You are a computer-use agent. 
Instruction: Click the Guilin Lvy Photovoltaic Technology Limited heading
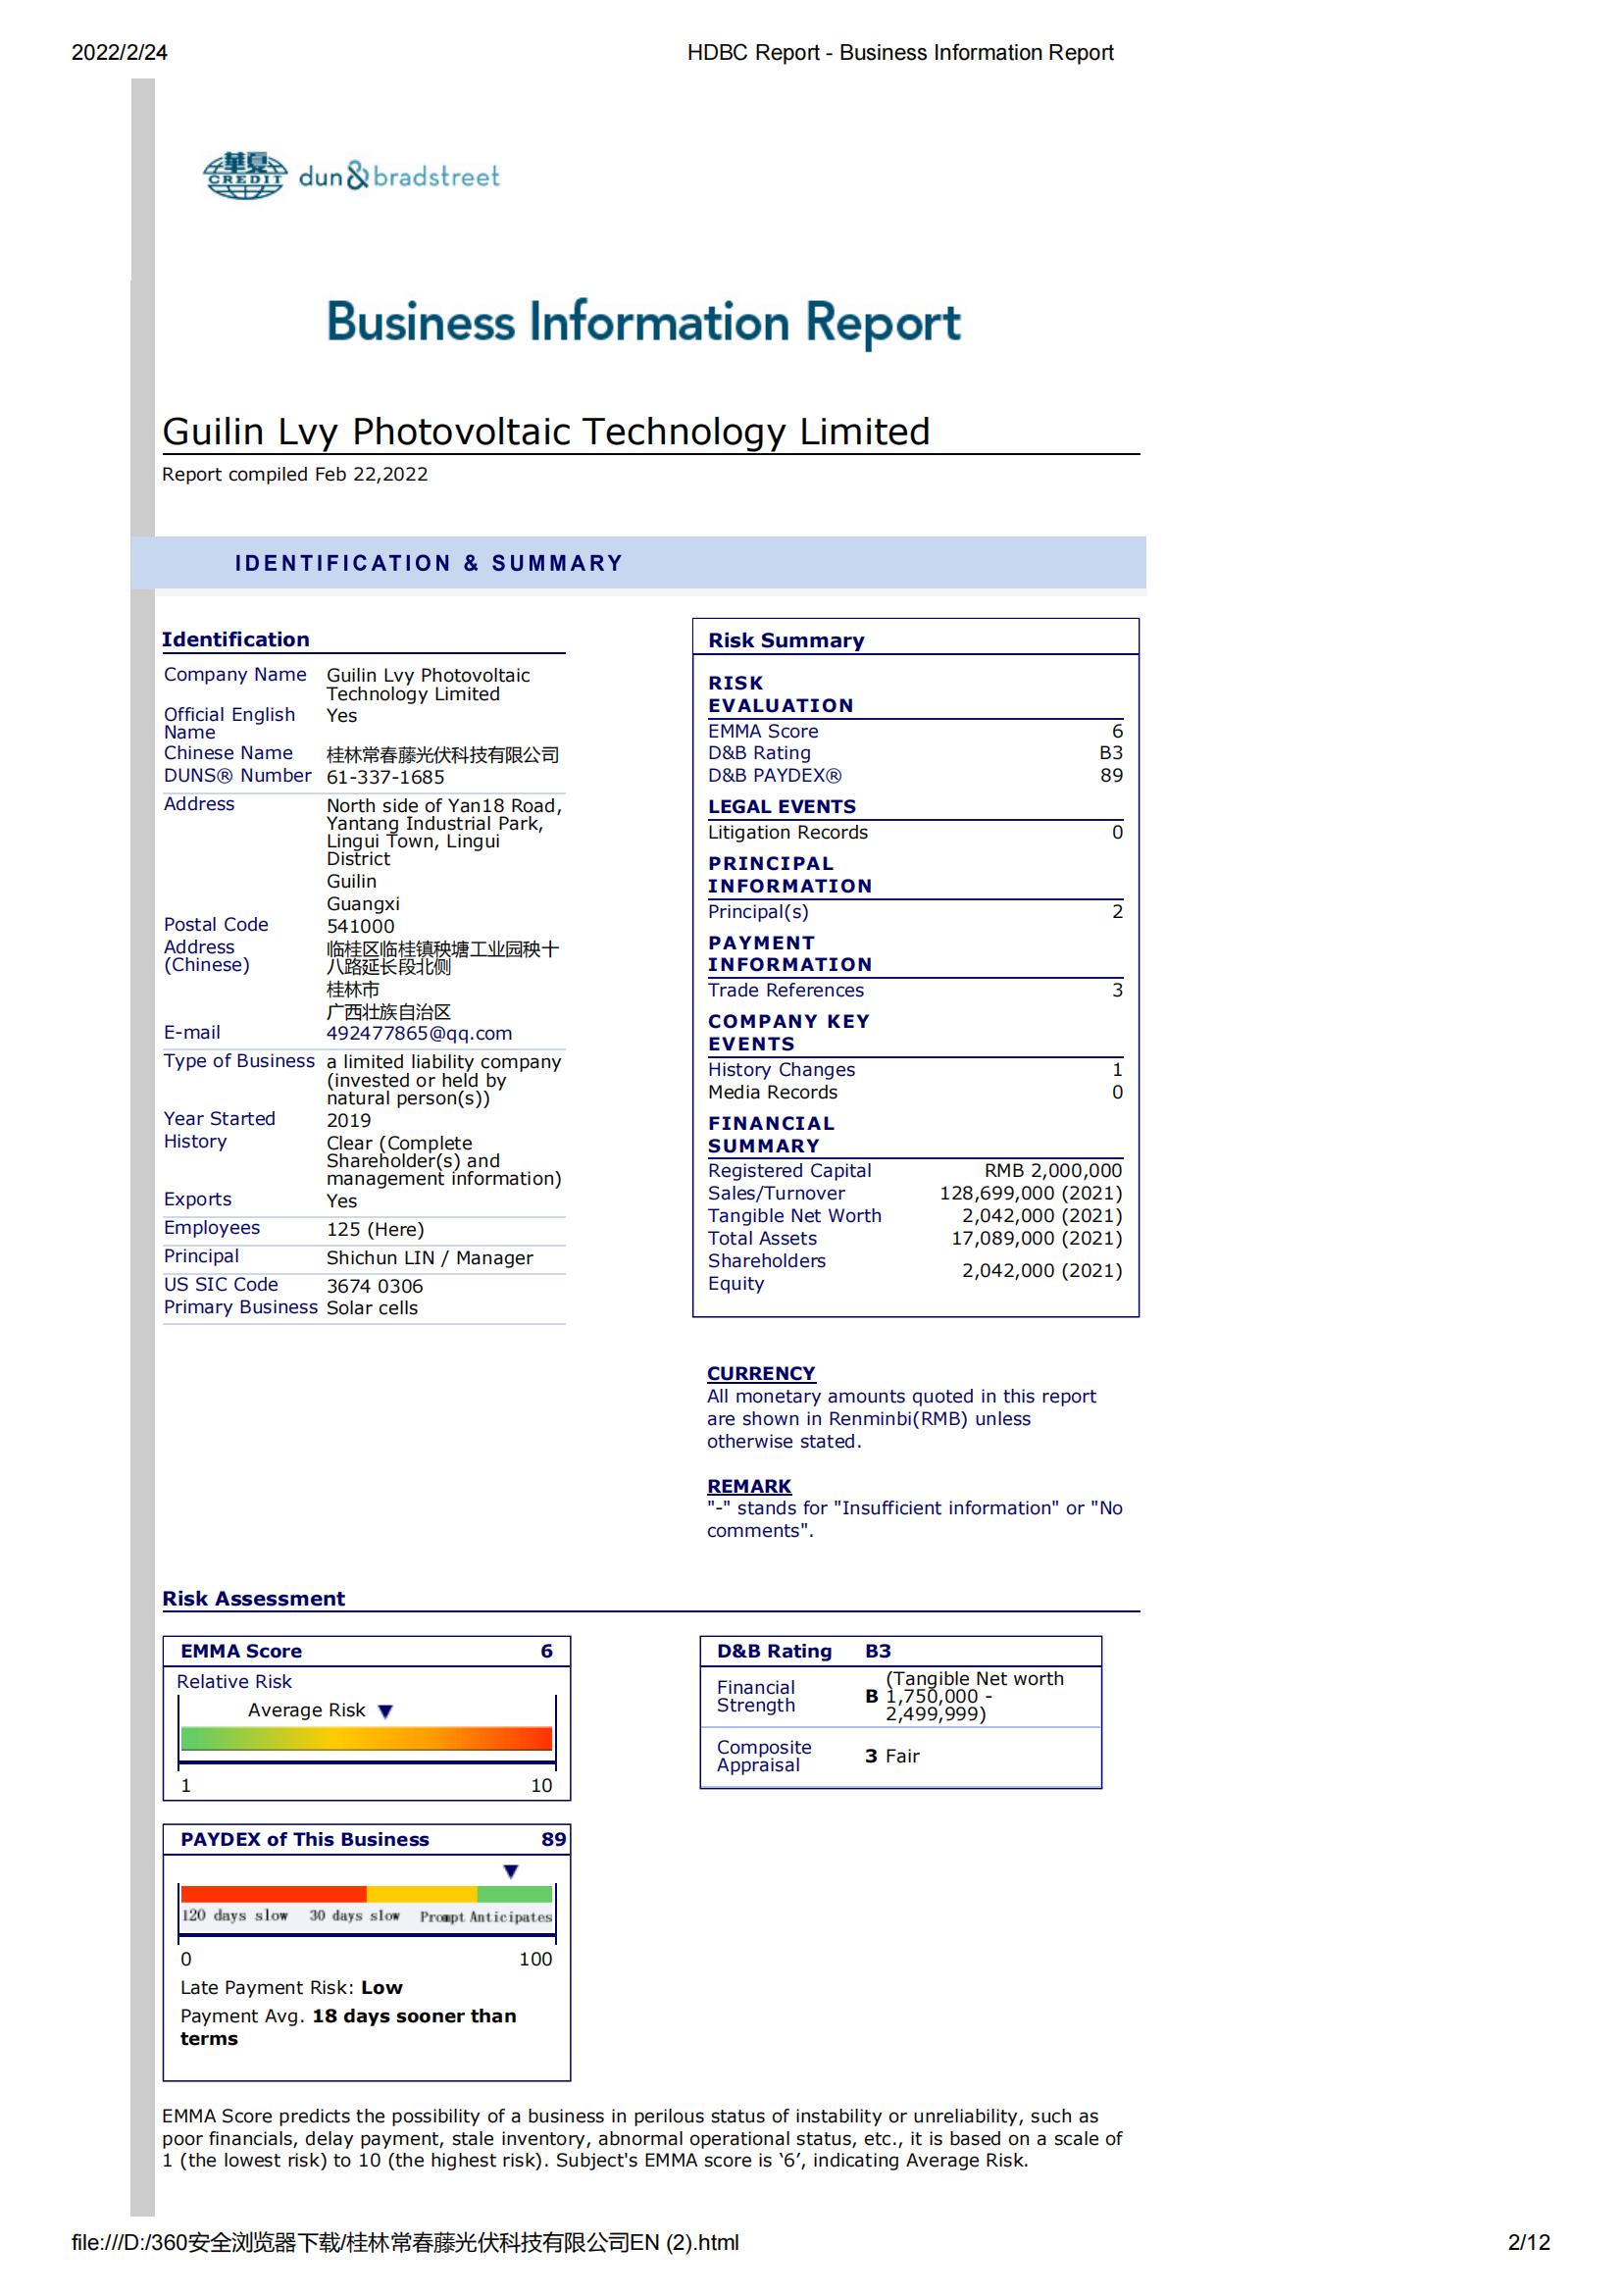[546, 431]
